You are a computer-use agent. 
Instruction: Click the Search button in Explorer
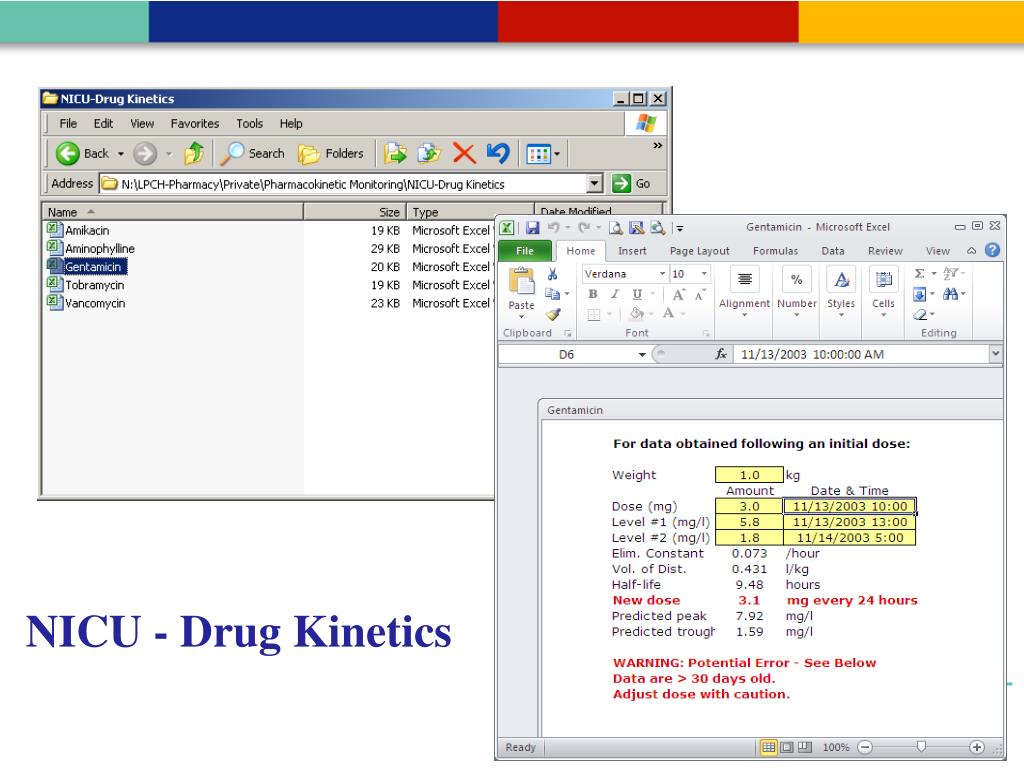click(x=253, y=154)
